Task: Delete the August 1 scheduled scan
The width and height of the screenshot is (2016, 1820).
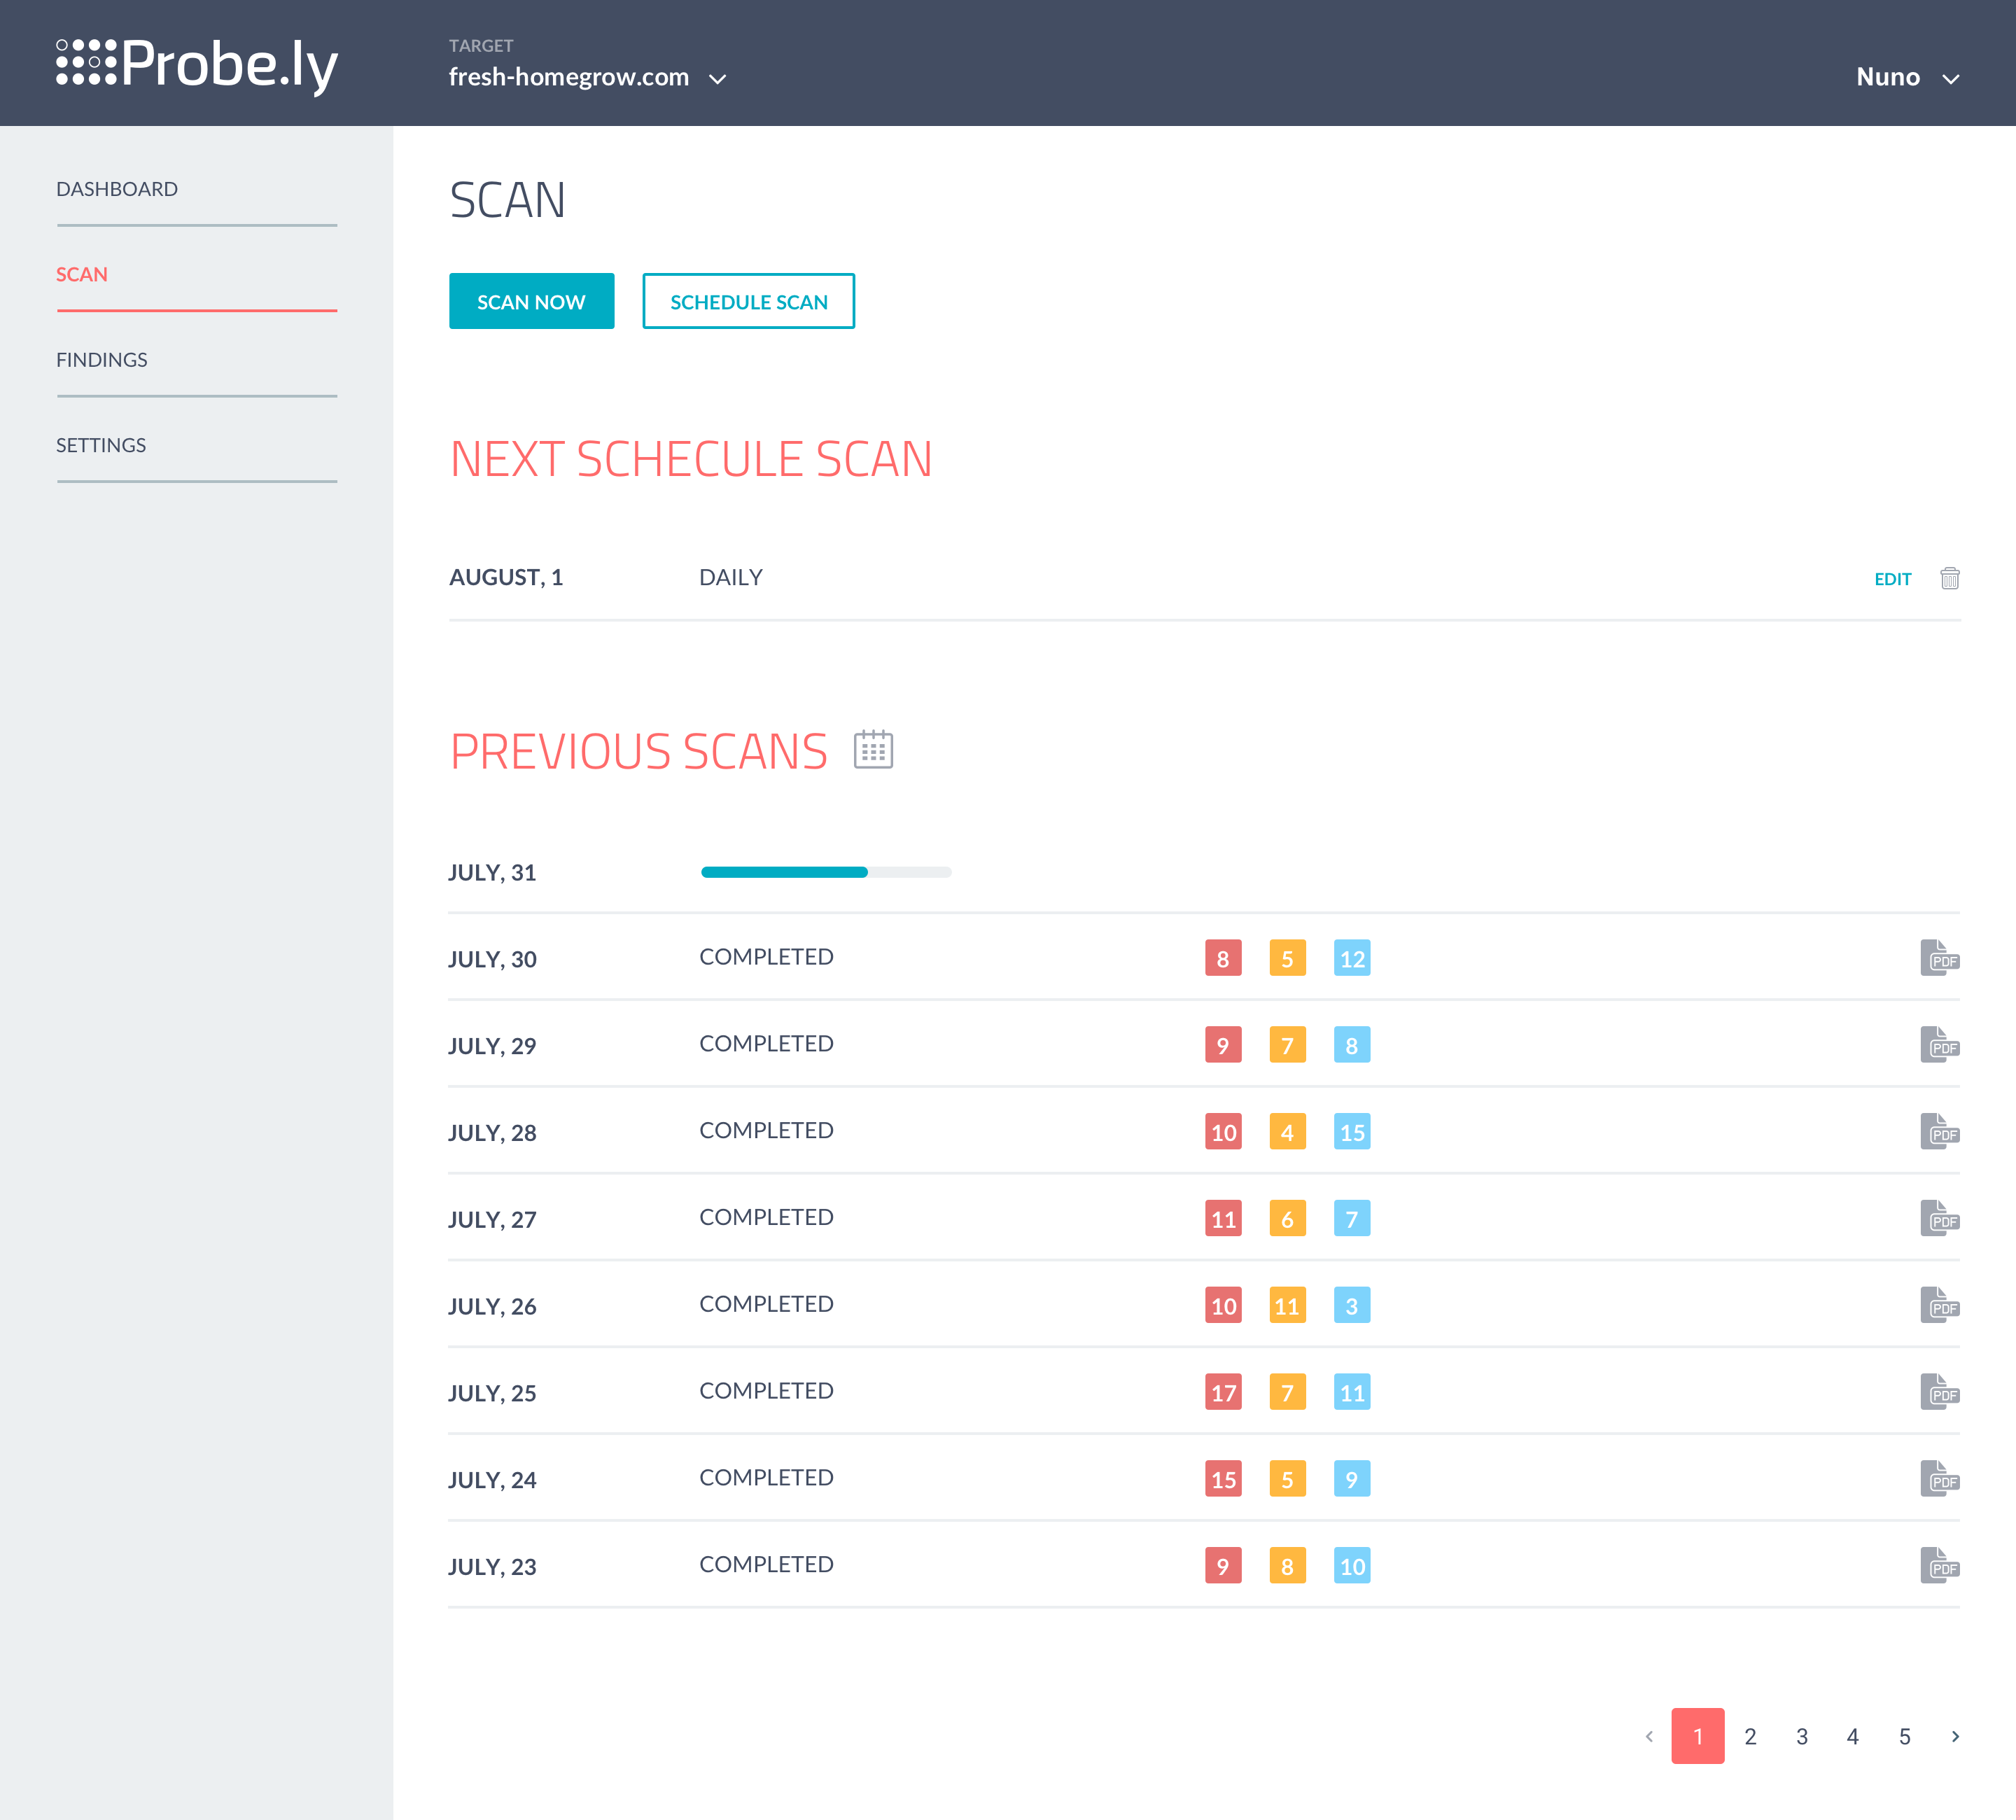Action: [x=1949, y=578]
